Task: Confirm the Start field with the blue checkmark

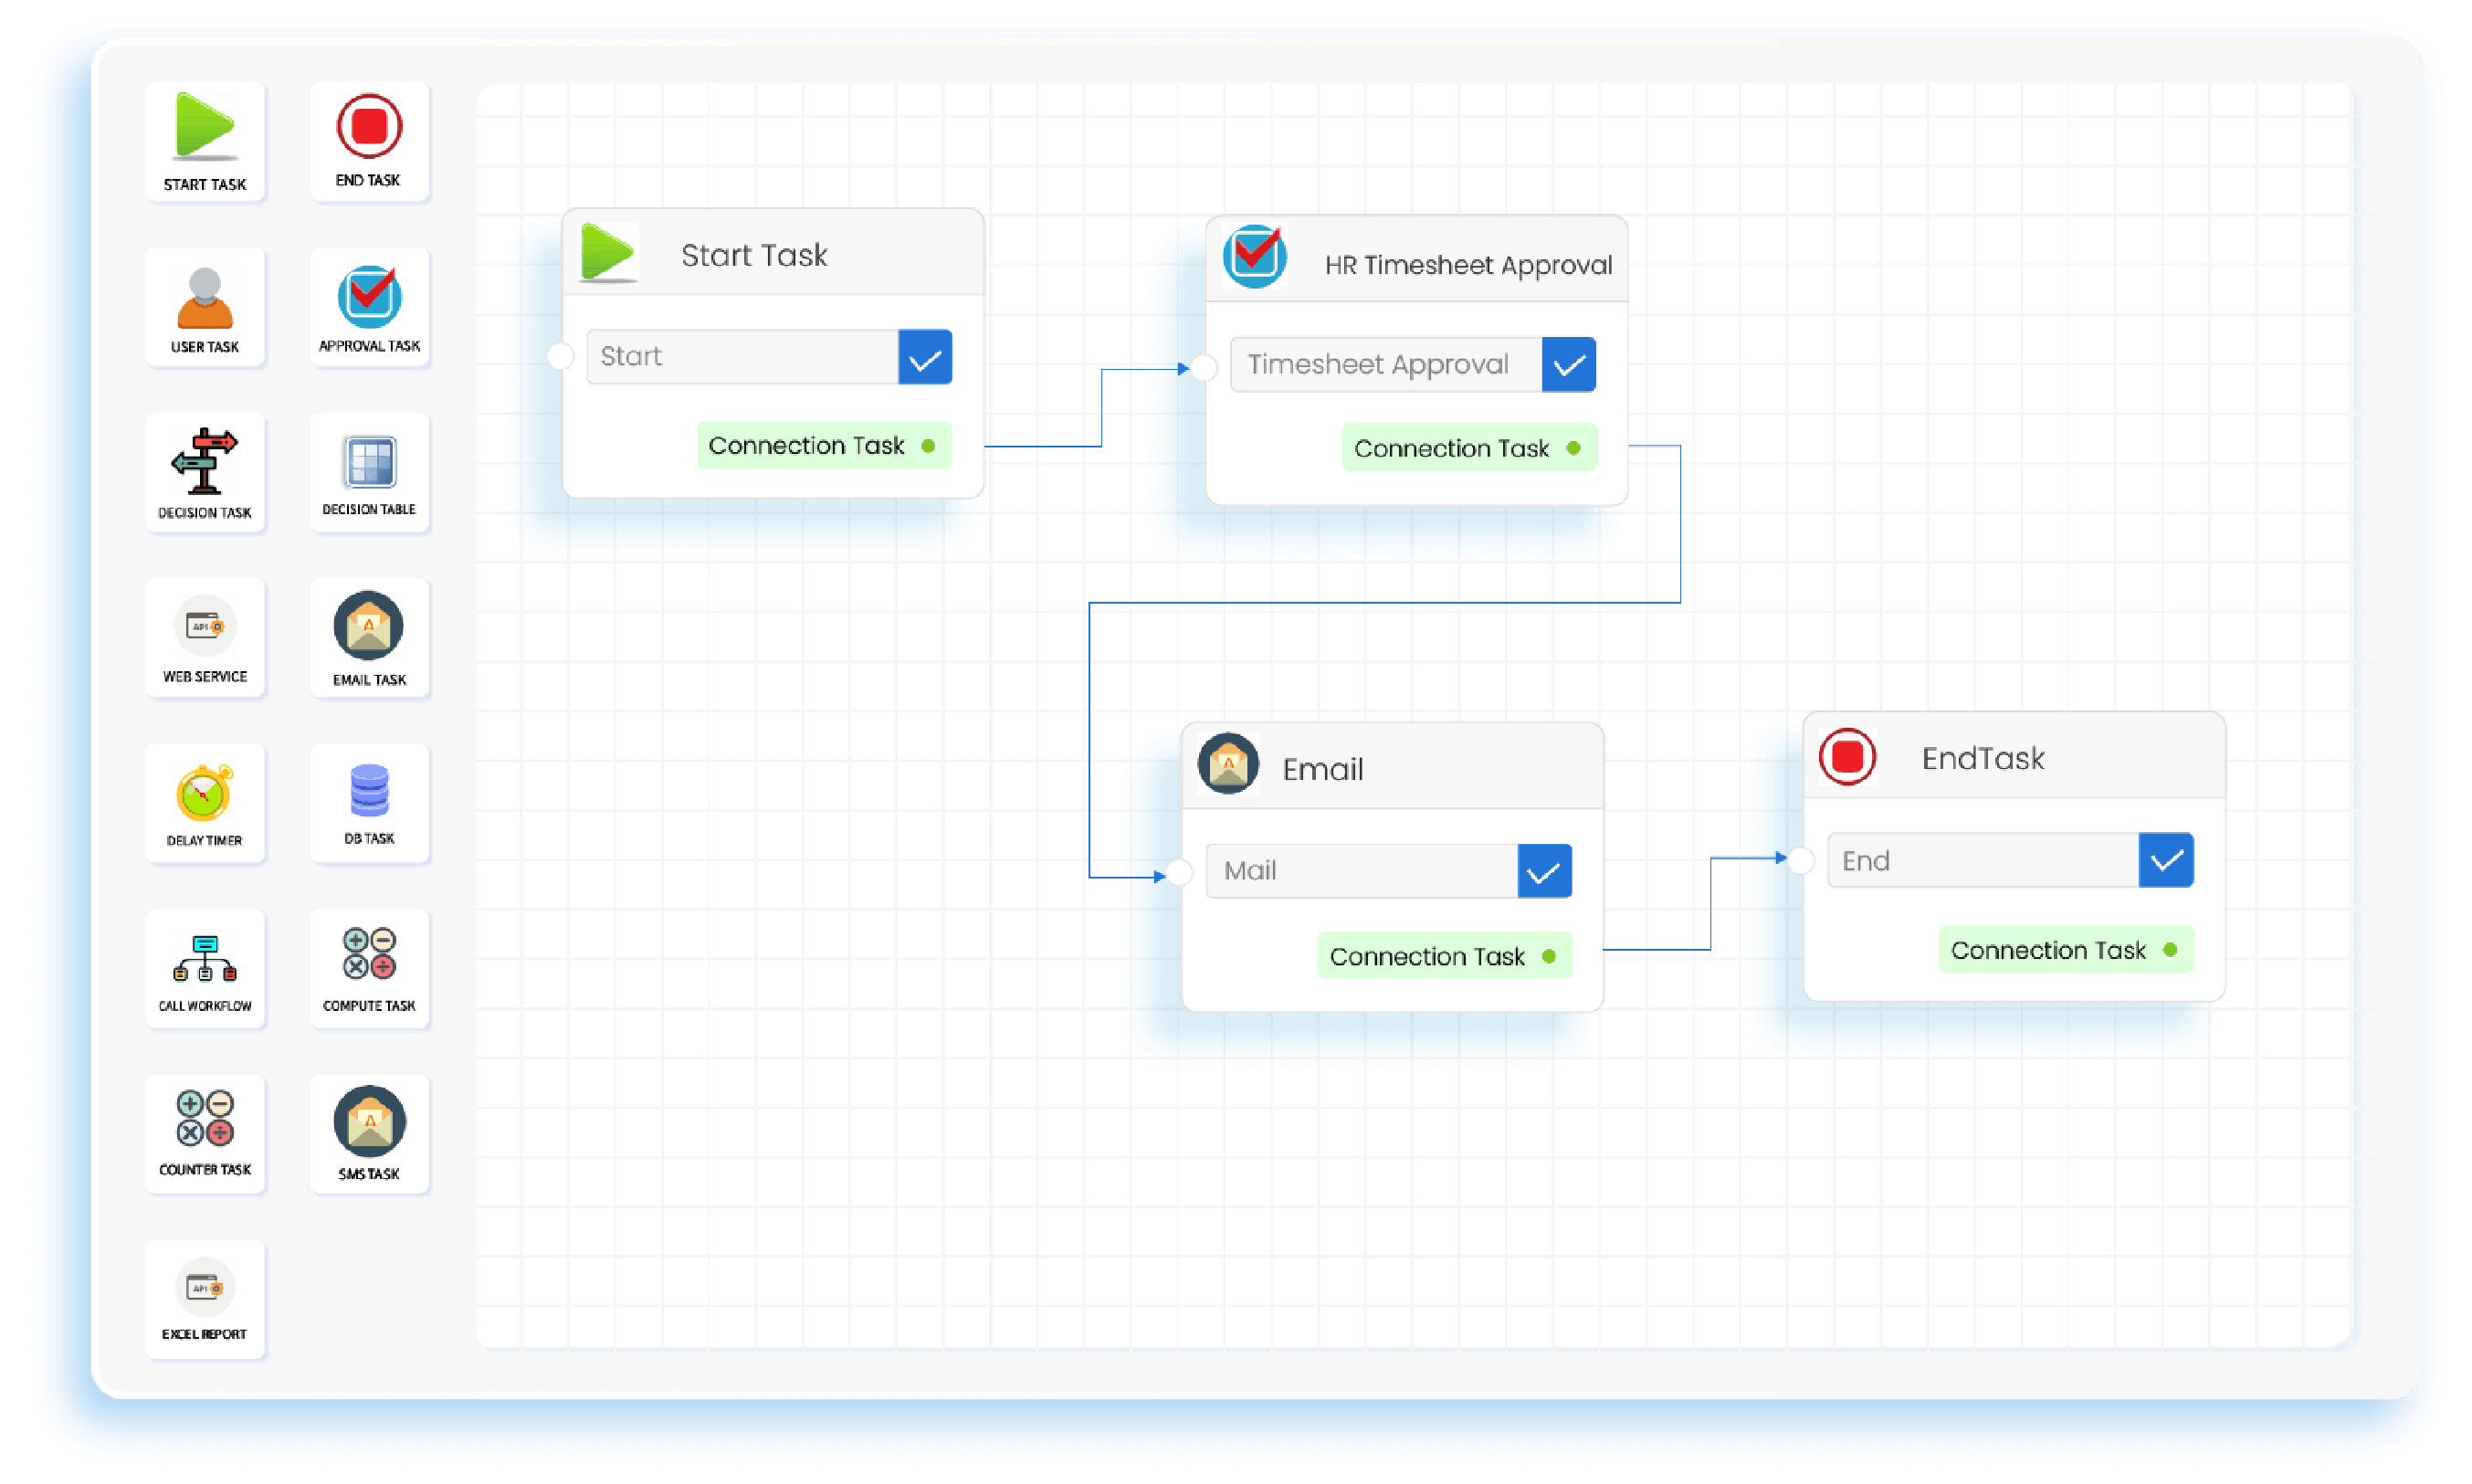Action: click(924, 357)
